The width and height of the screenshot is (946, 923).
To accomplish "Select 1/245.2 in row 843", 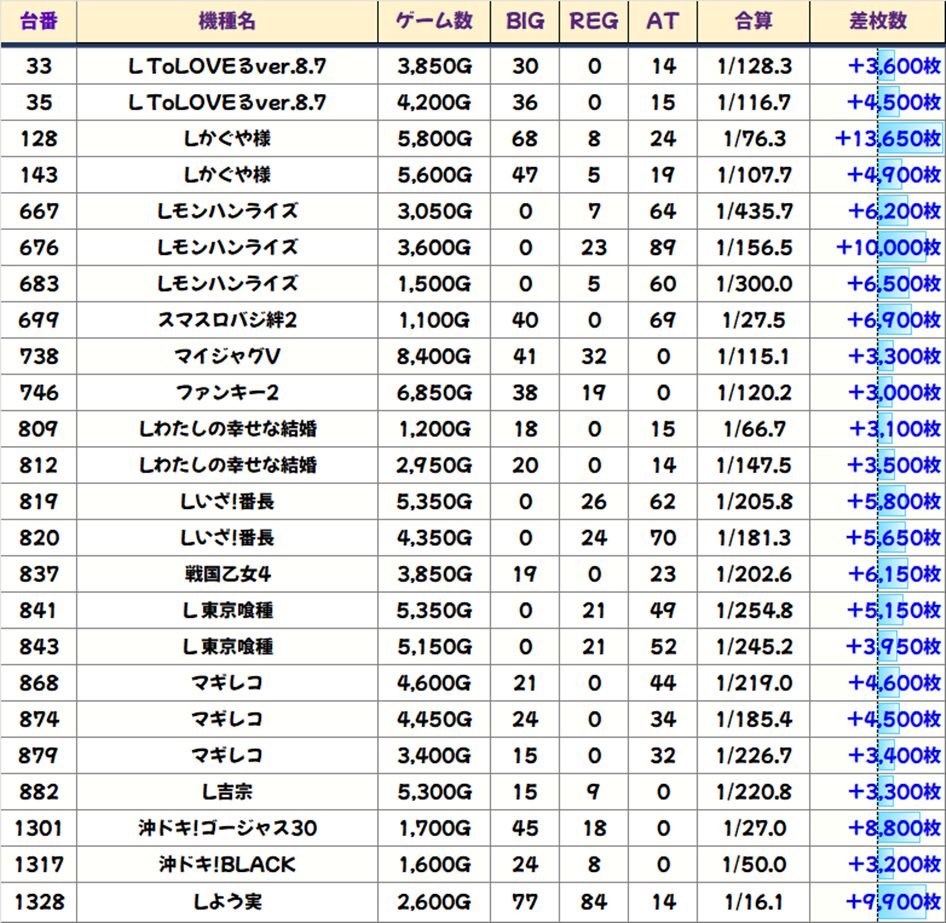I will [x=754, y=647].
